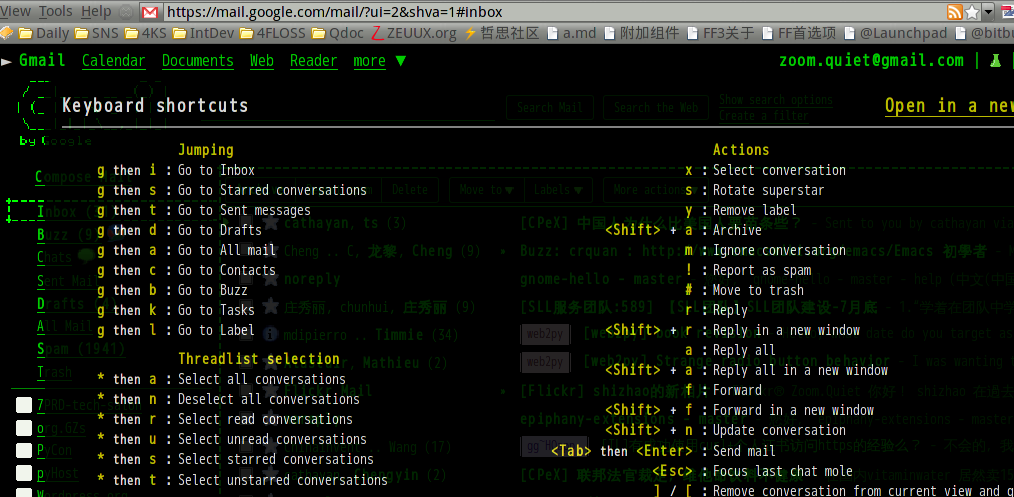Open Trash in the sidebar
The height and width of the screenshot is (497, 1014).
coord(54,372)
